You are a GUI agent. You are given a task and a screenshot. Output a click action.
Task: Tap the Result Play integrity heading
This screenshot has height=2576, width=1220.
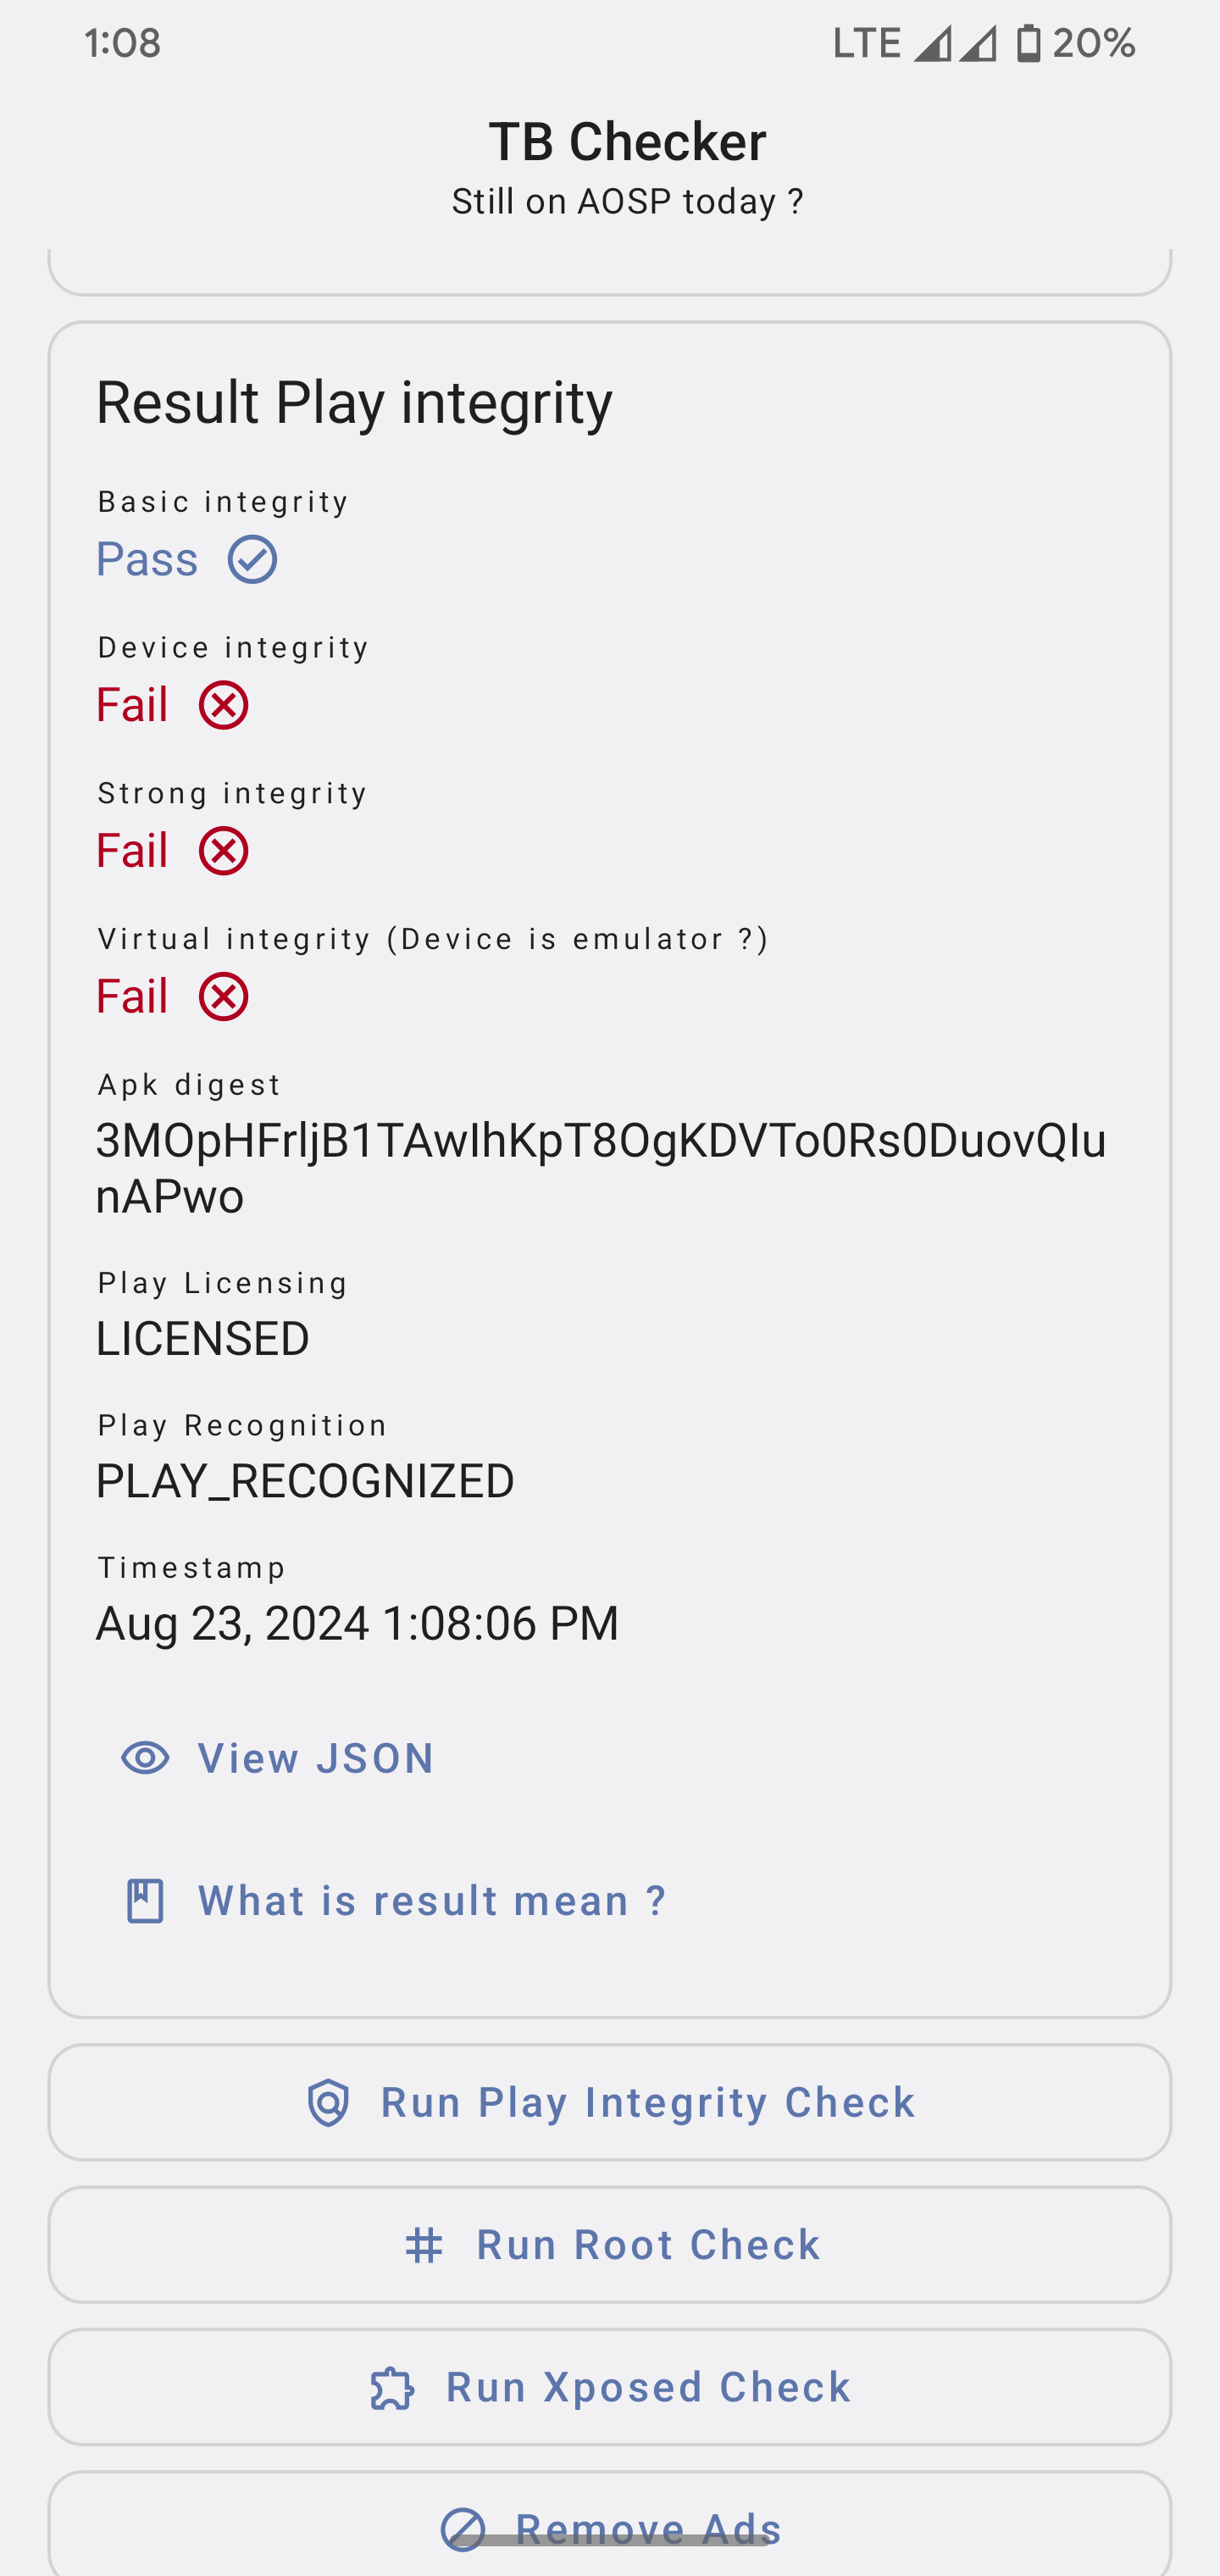353,403
